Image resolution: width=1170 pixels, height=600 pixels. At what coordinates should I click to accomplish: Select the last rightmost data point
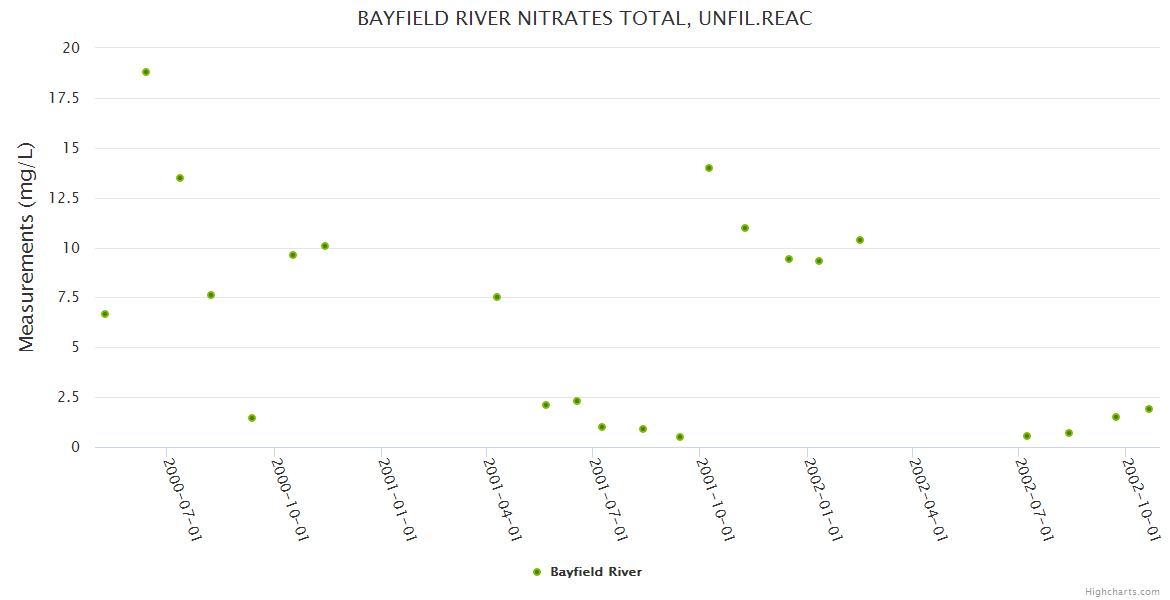(1149, 409)
